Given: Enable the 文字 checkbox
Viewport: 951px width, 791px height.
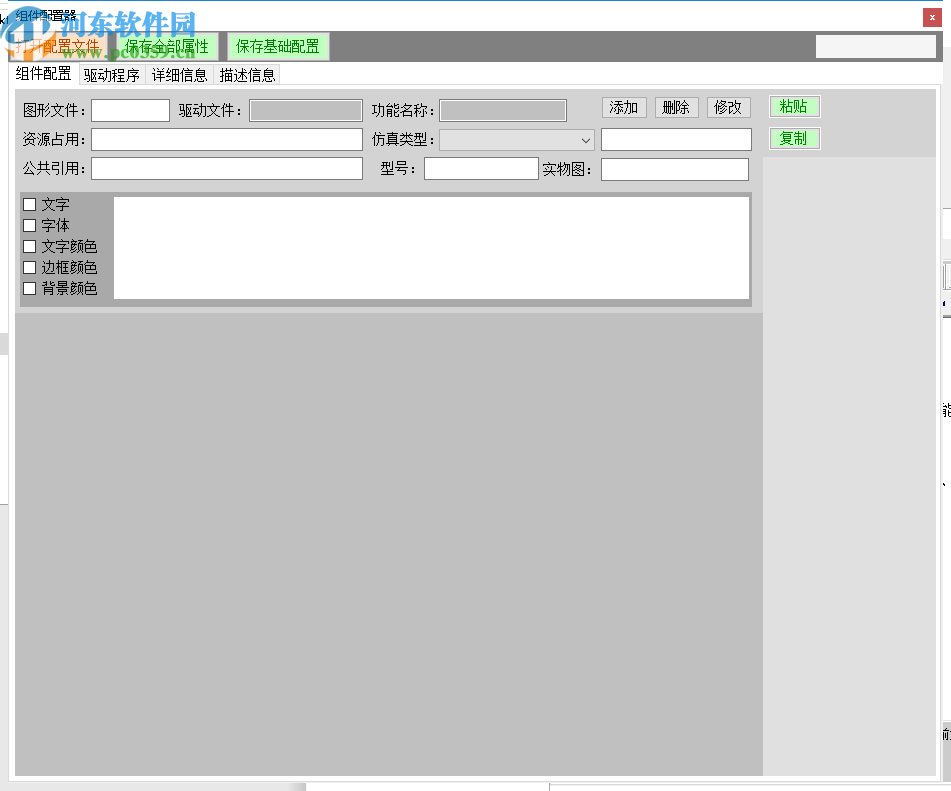Looking at the screenshot, I should point(29,204).
